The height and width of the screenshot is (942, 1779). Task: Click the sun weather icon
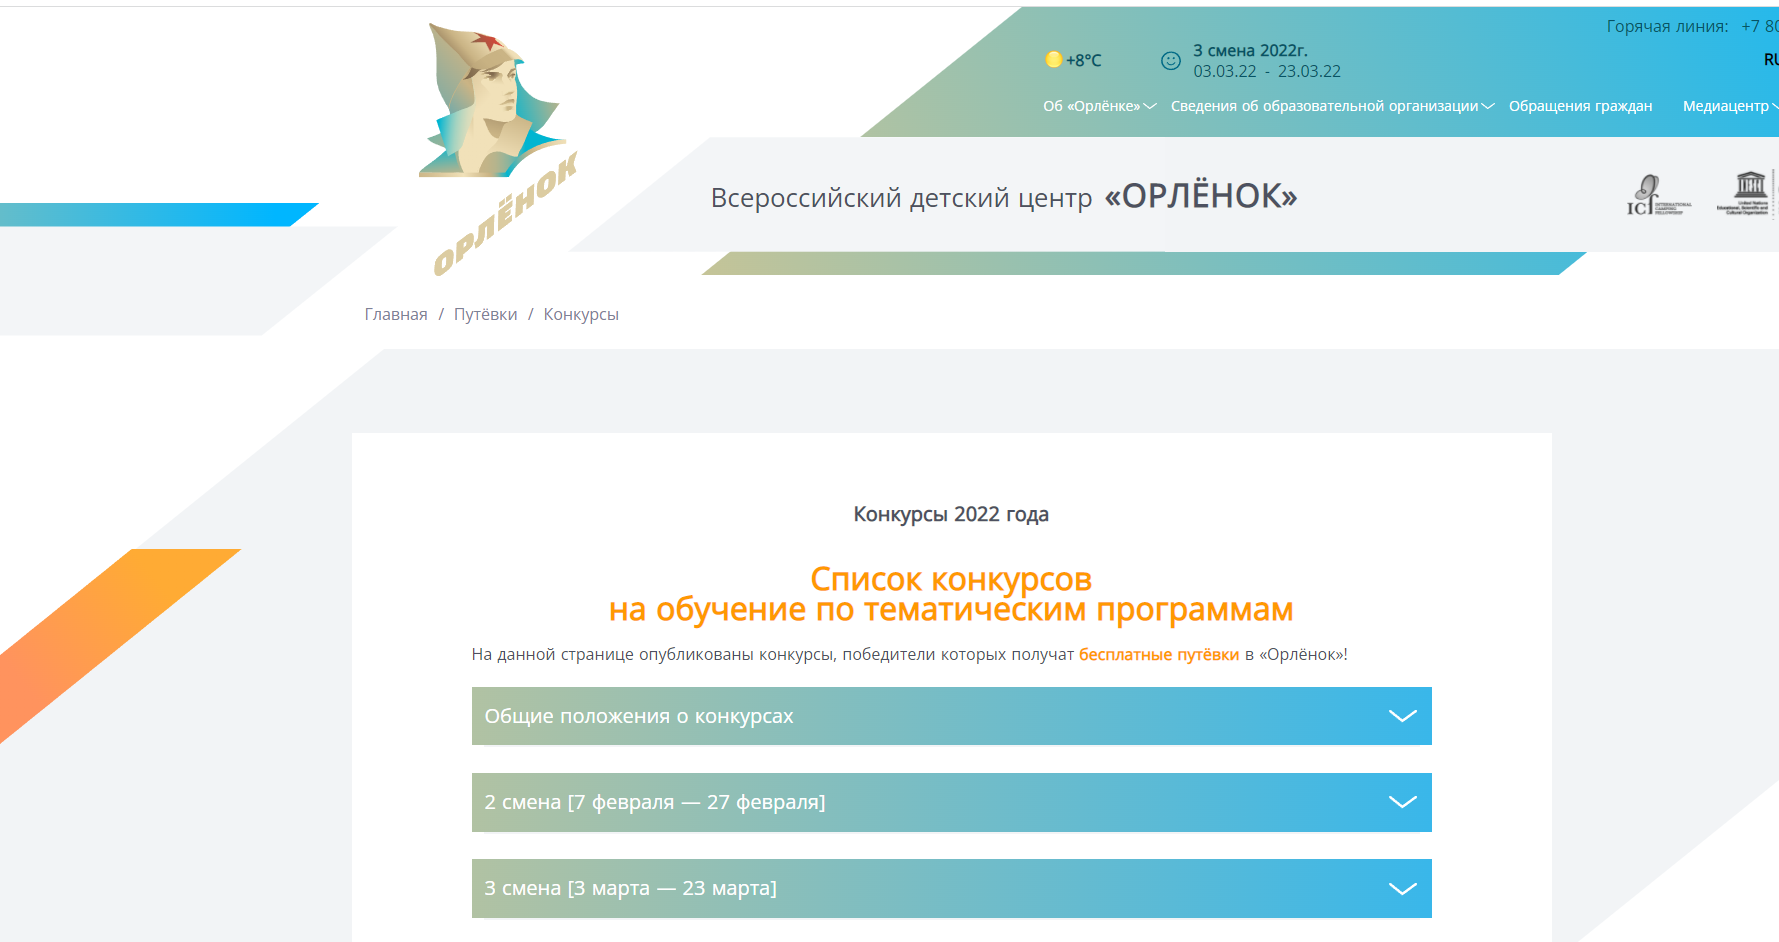[1053, 60]
